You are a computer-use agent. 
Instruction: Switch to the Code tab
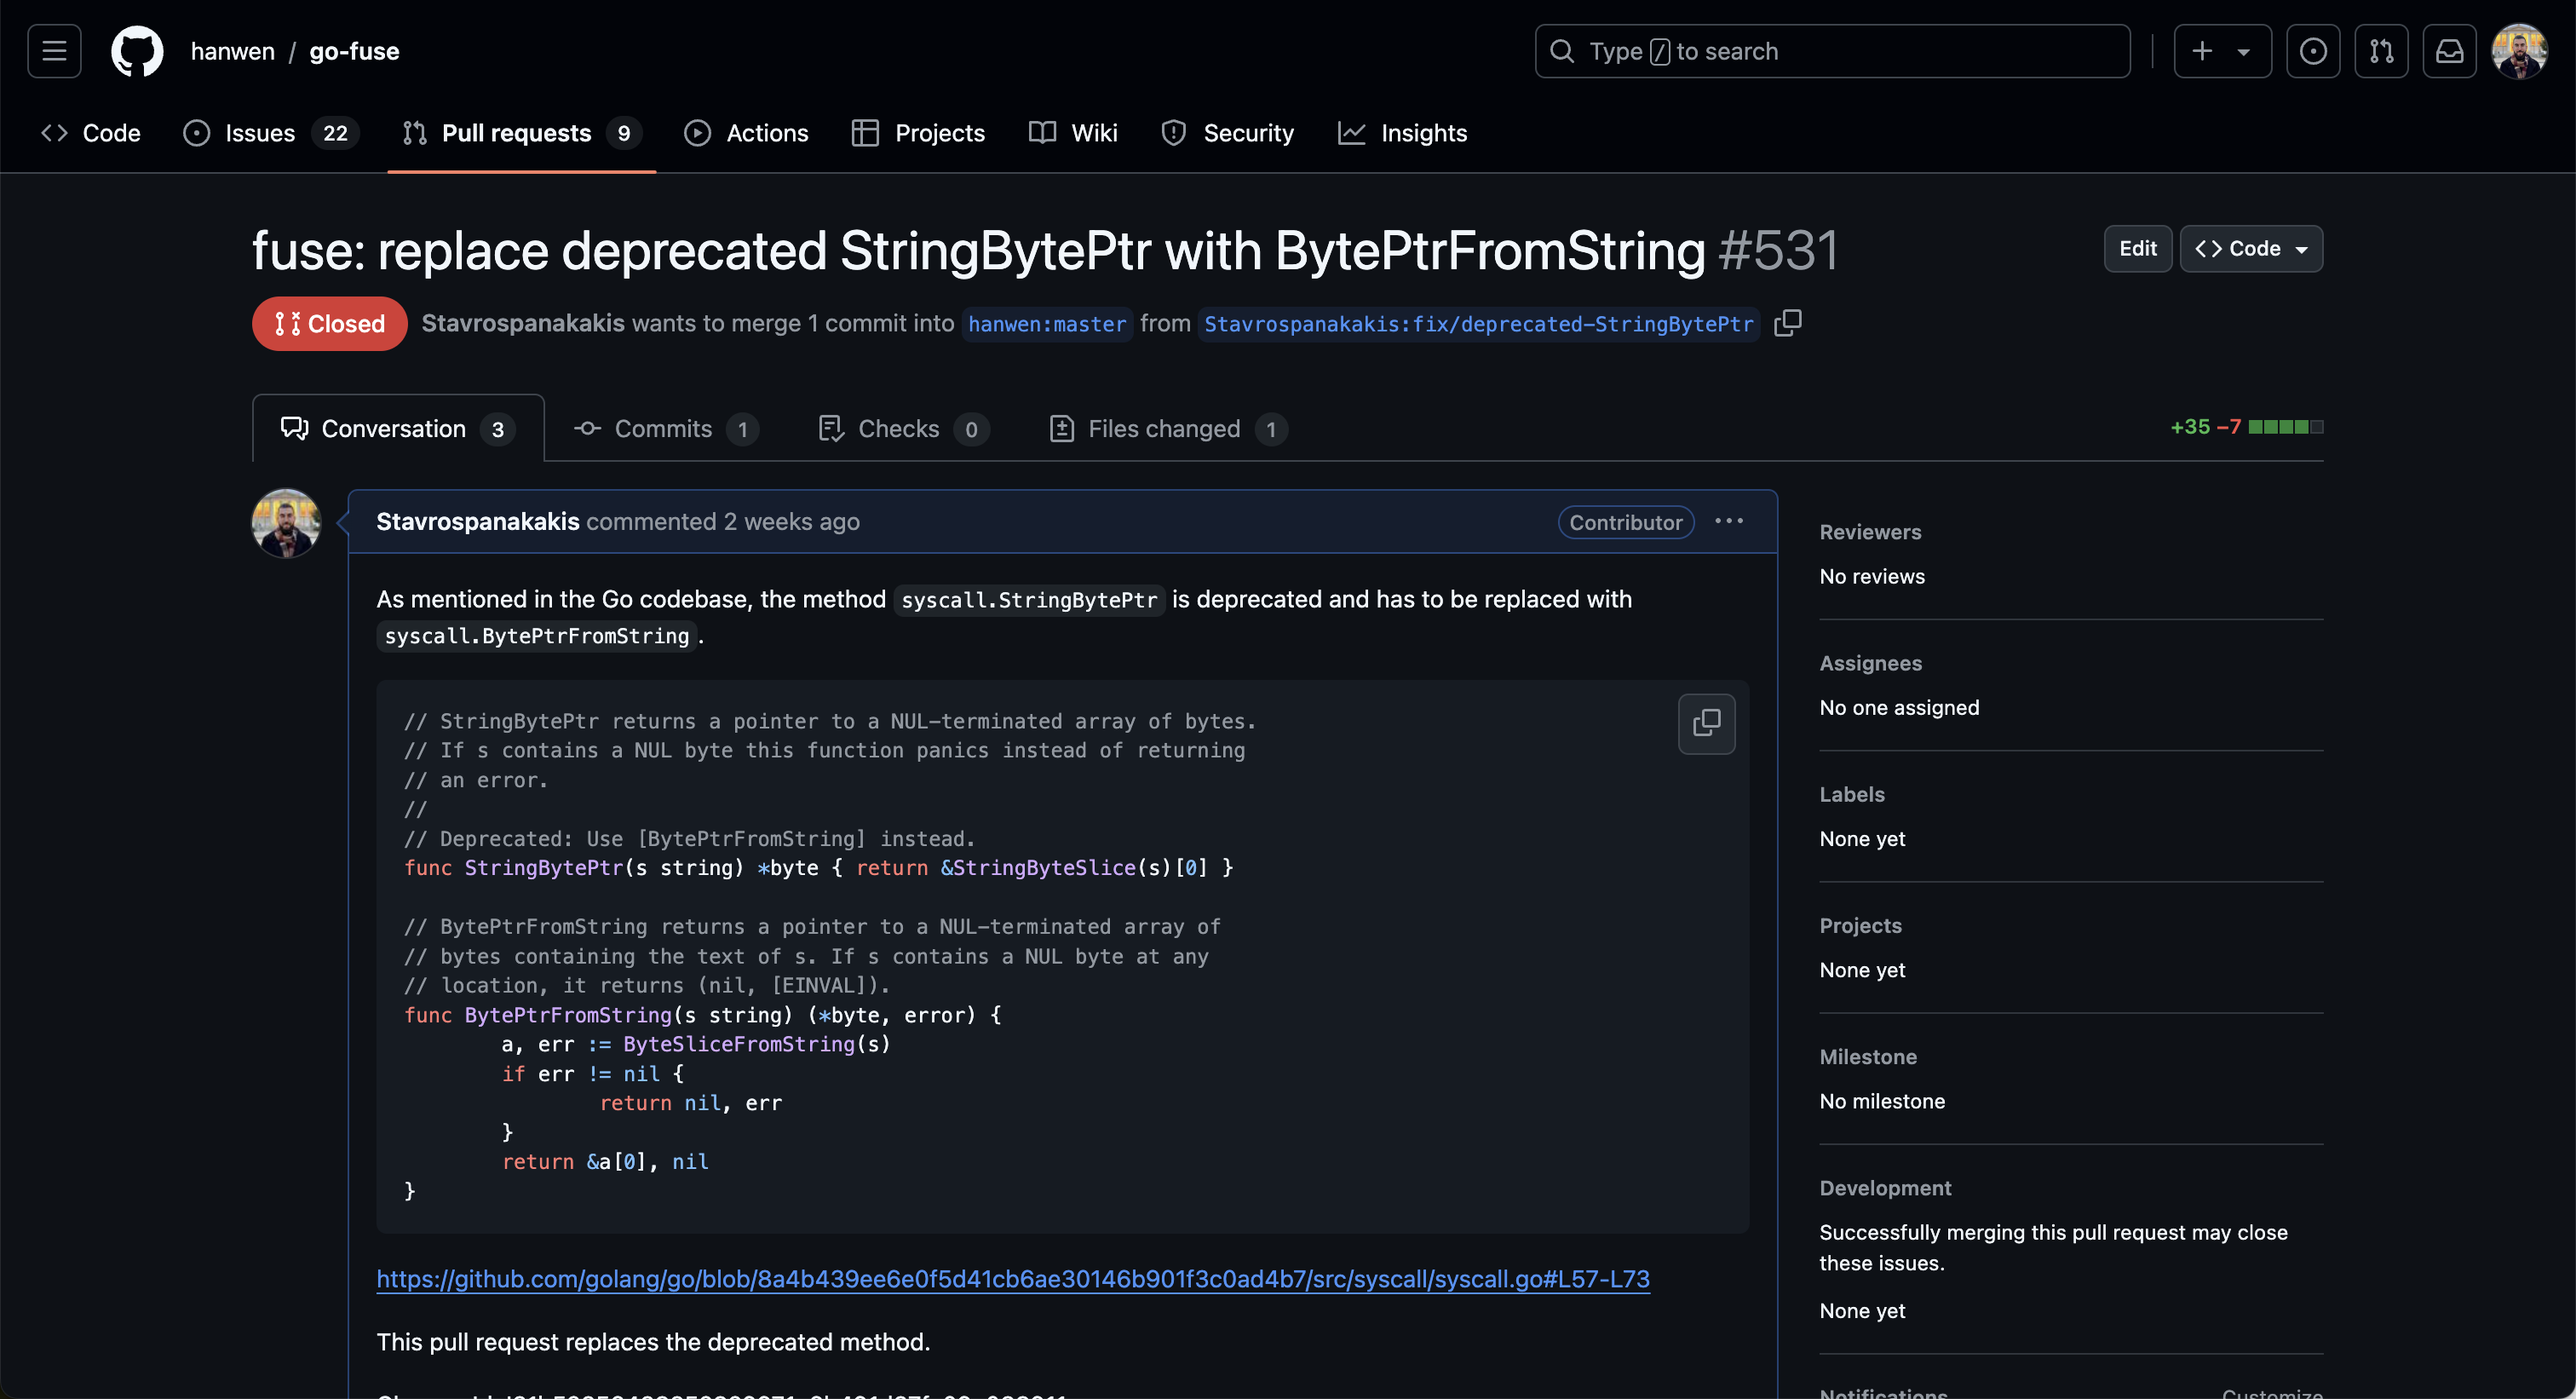(90, 133)
